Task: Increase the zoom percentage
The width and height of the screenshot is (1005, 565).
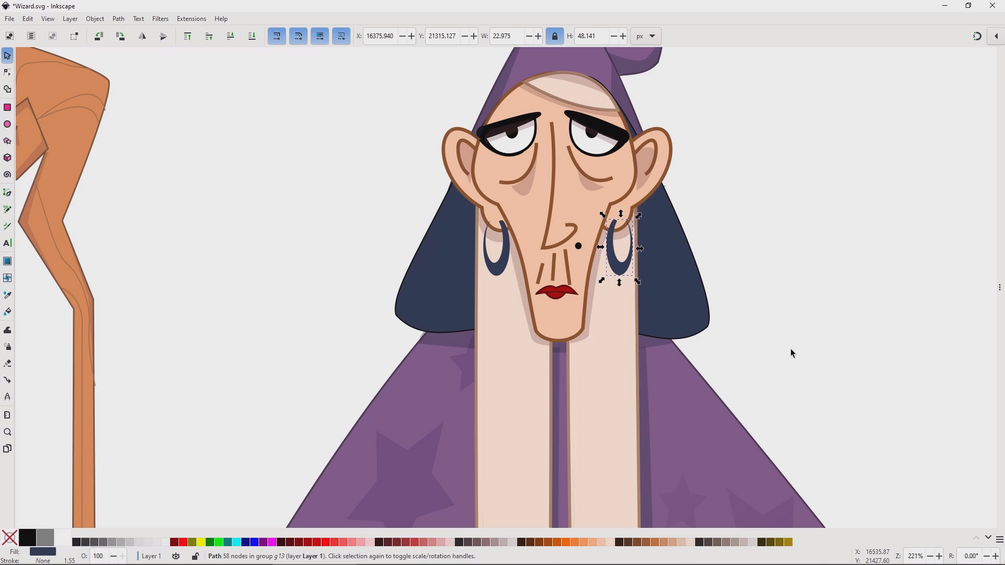Action: click(x=939, y=556)
